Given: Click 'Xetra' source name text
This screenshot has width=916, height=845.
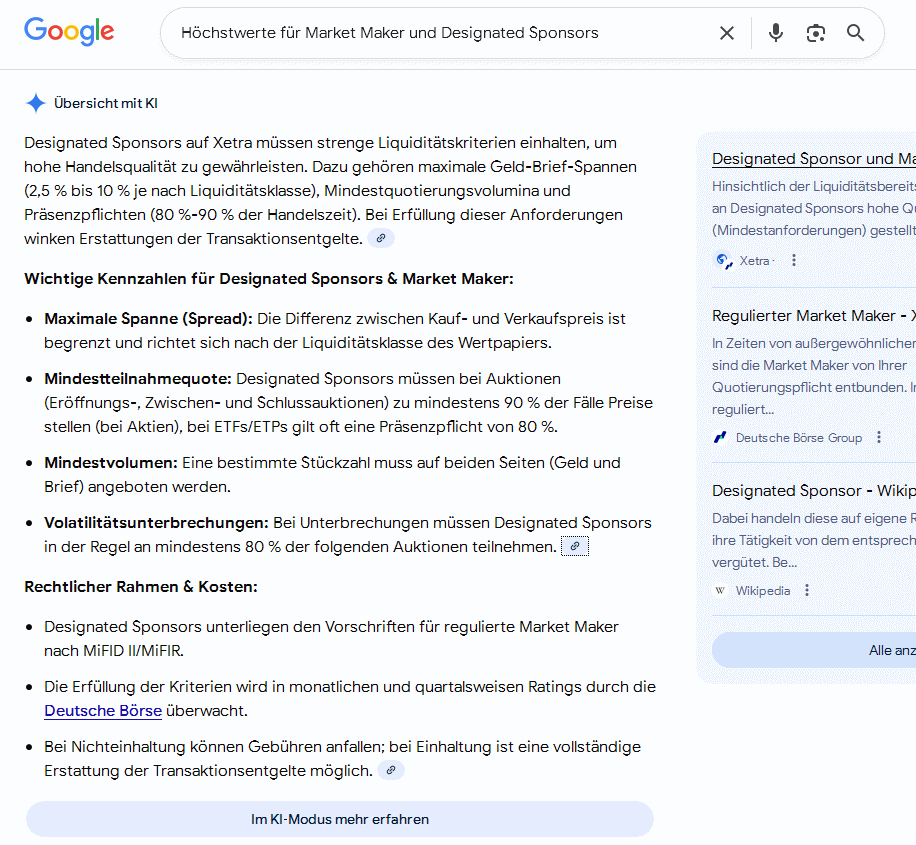Looking at the screenshot, I should 754,261.
